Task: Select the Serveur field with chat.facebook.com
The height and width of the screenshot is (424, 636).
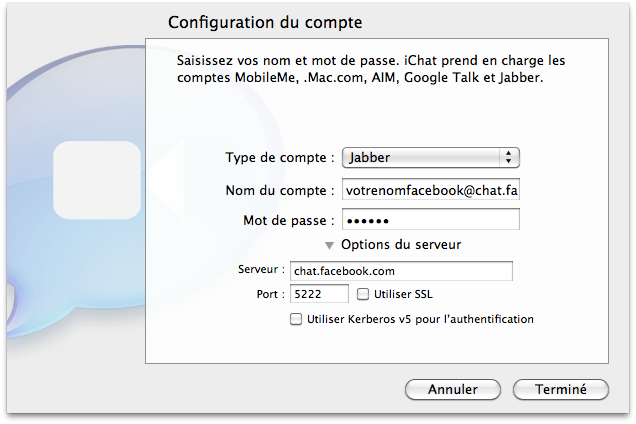Action: pyautogui.click(x=400, y=271)
